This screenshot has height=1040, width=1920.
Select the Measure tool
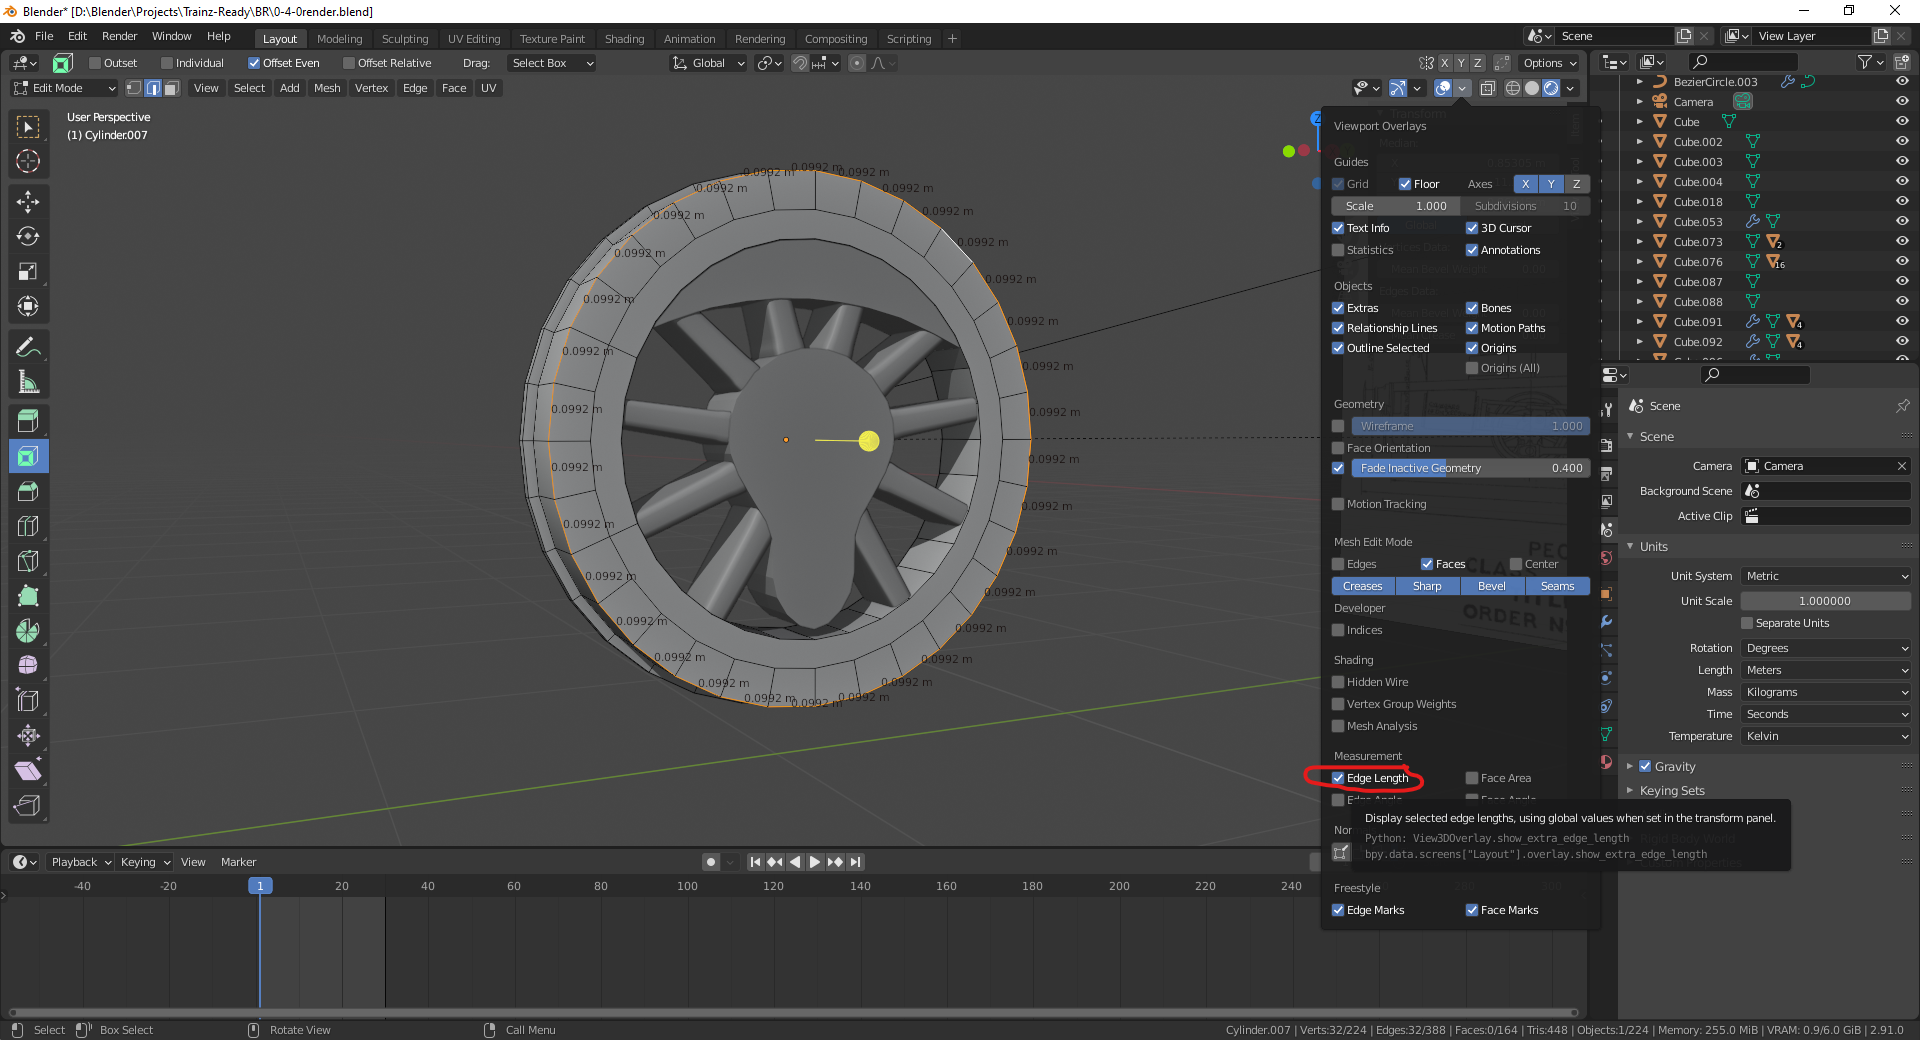point(28,382)
